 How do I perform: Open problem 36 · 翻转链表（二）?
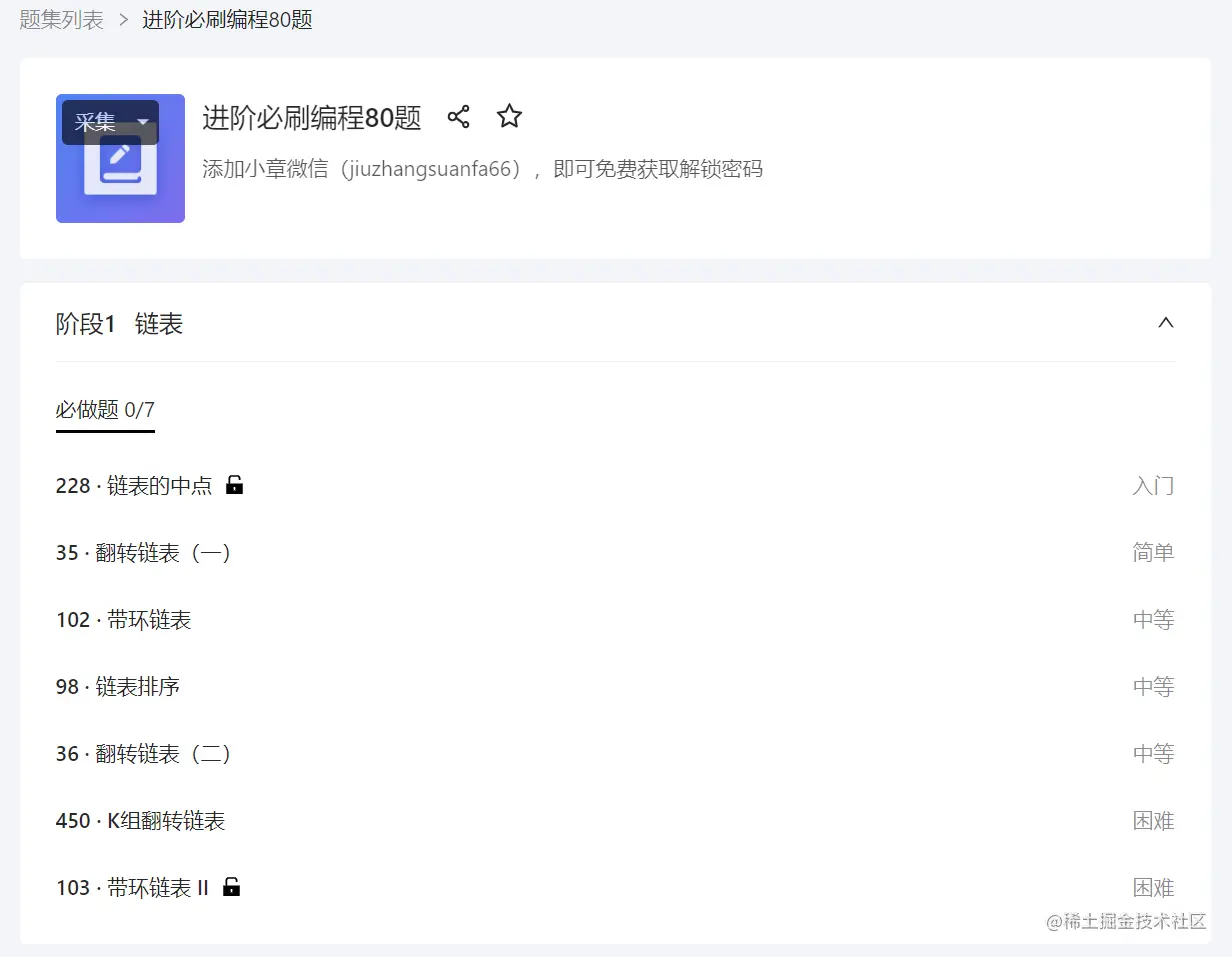pos(145,754)
